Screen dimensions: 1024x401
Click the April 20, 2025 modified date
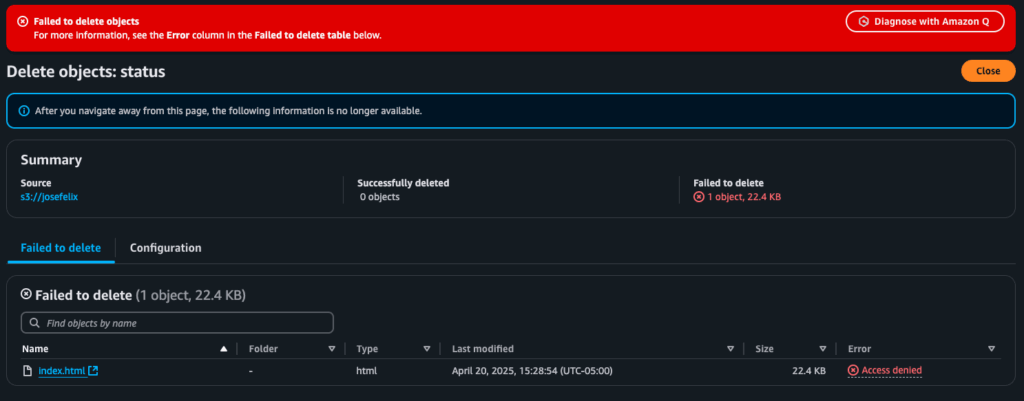(532, 371)
